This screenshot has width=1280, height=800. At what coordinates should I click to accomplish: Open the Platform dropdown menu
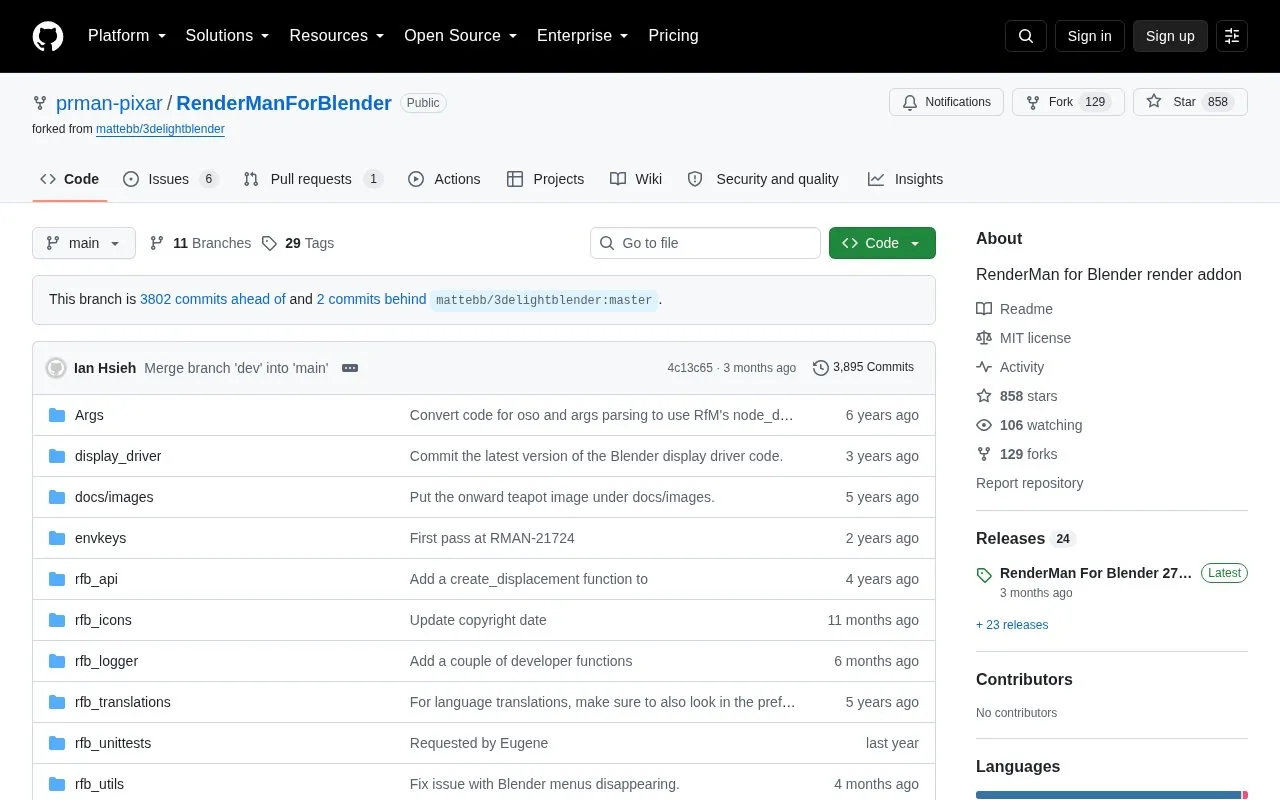[x=127, y=36]
